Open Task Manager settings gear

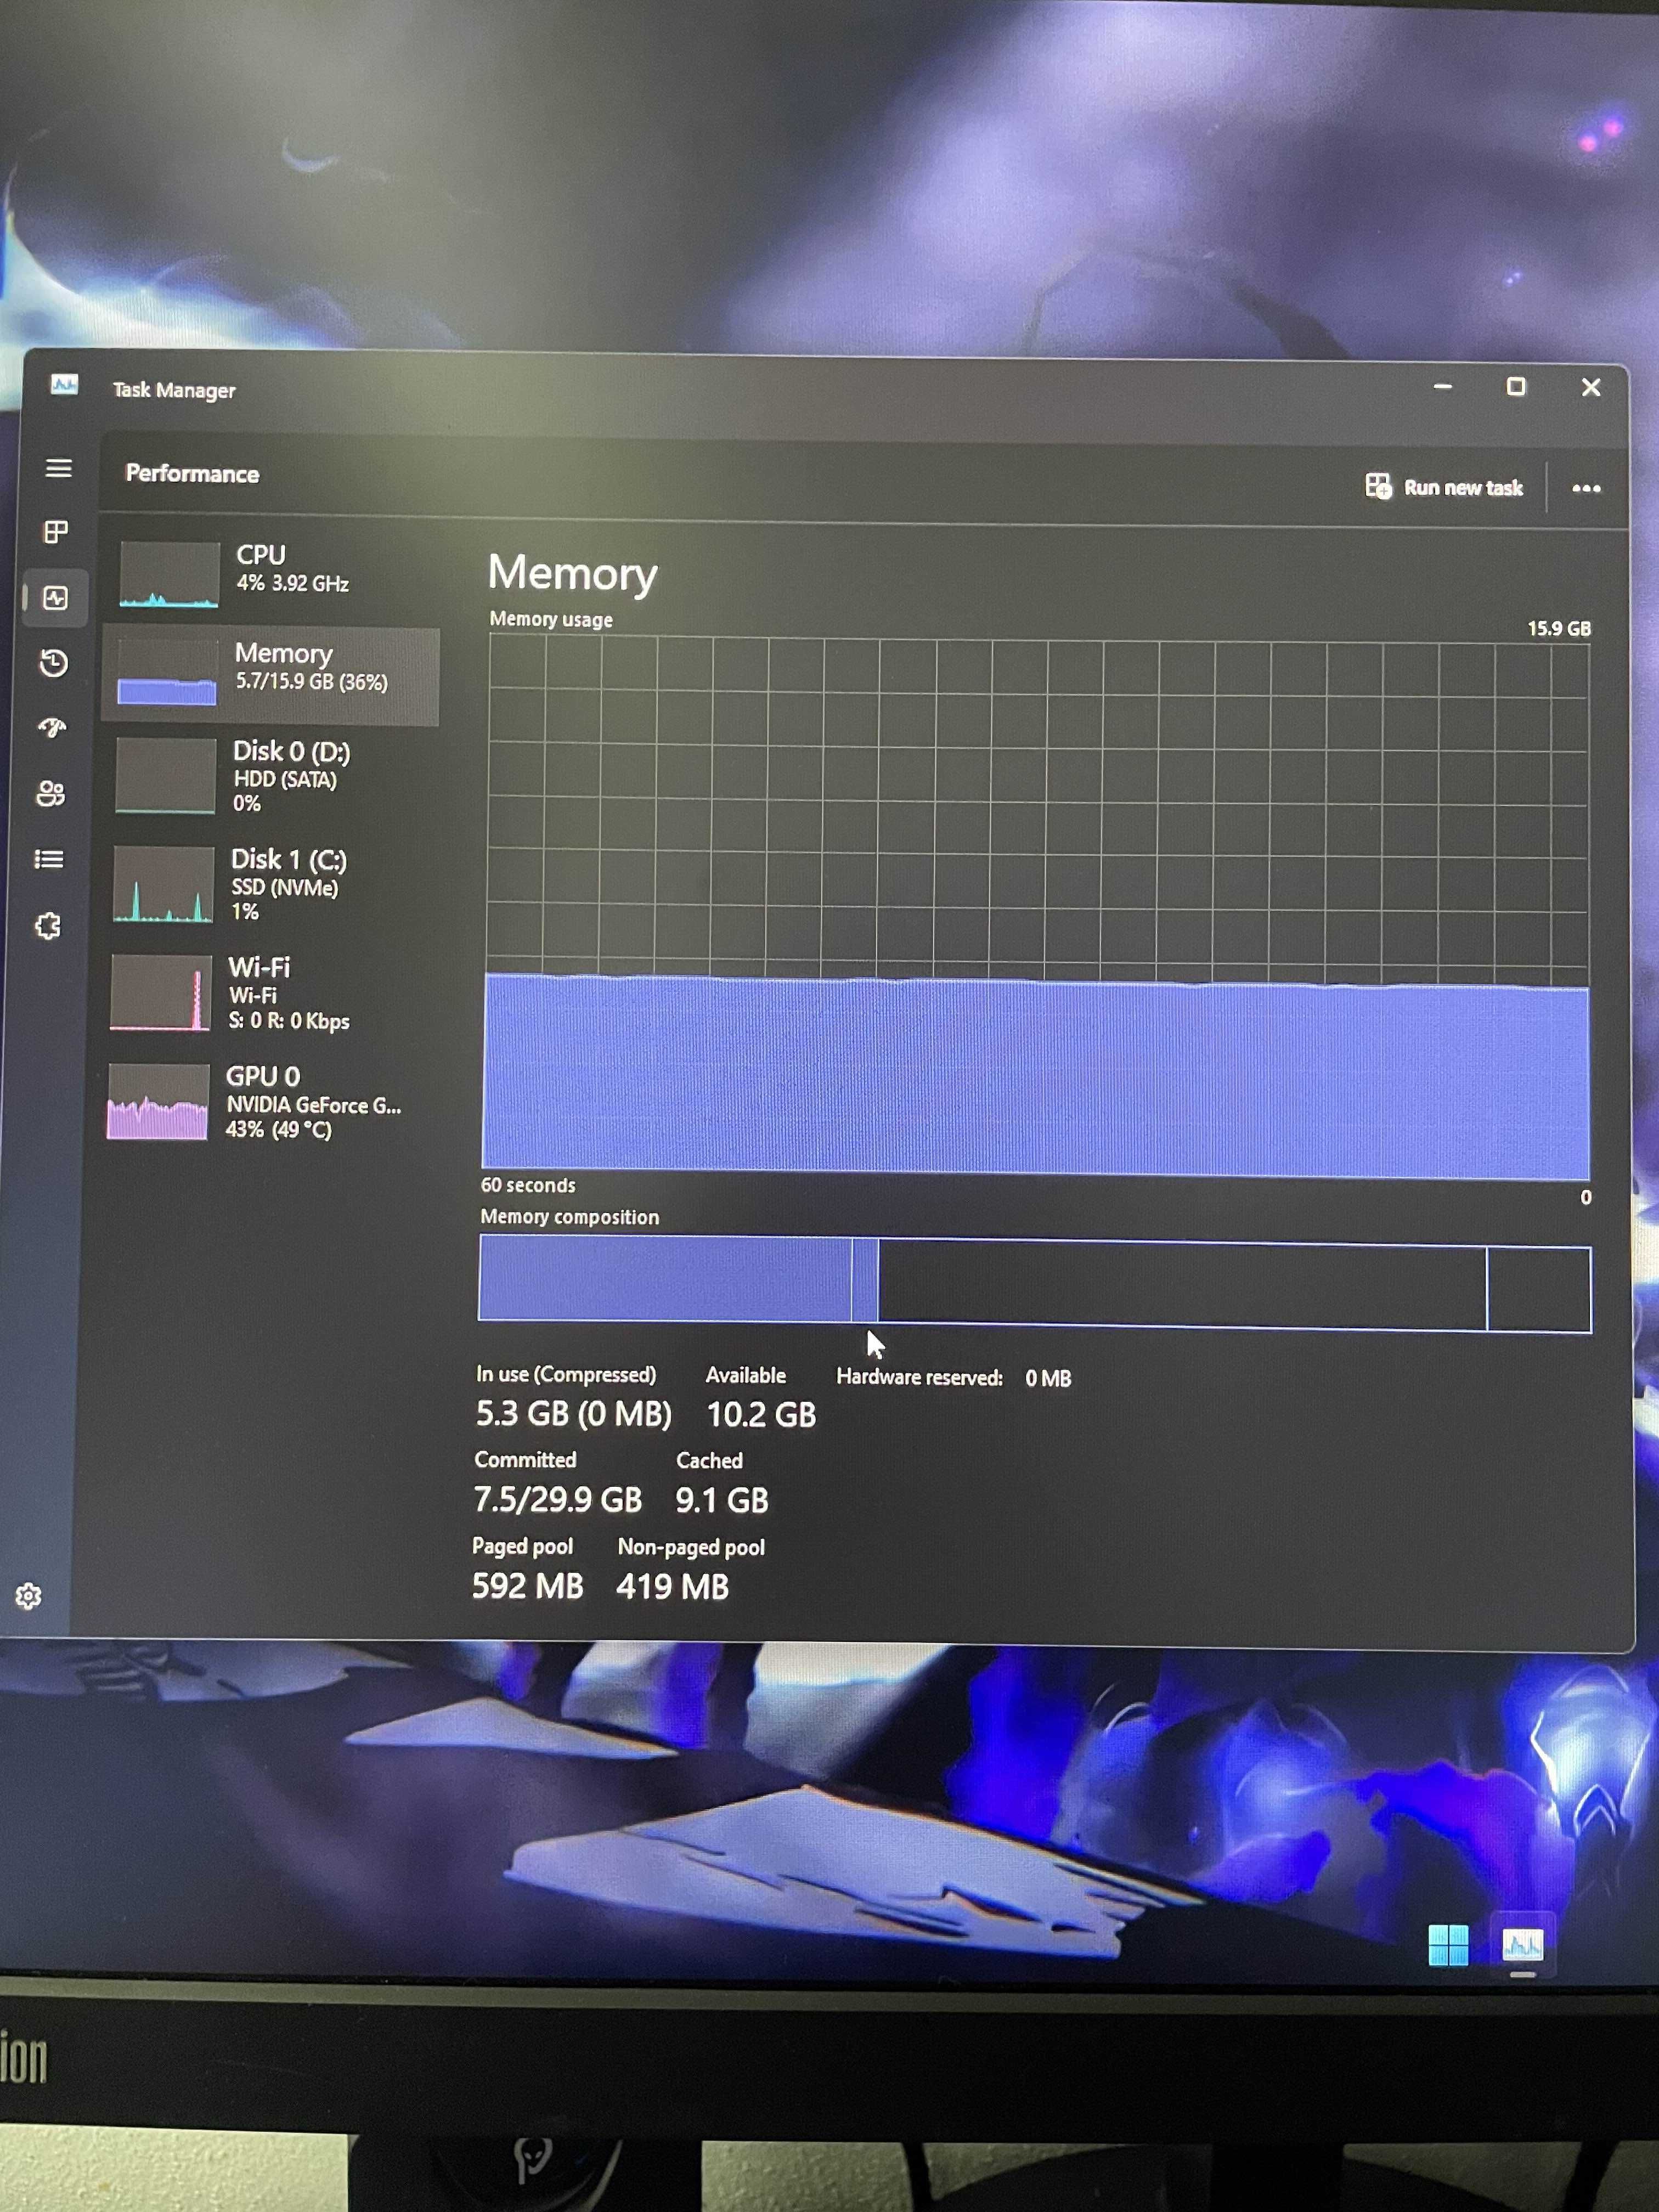(28, 1596)
